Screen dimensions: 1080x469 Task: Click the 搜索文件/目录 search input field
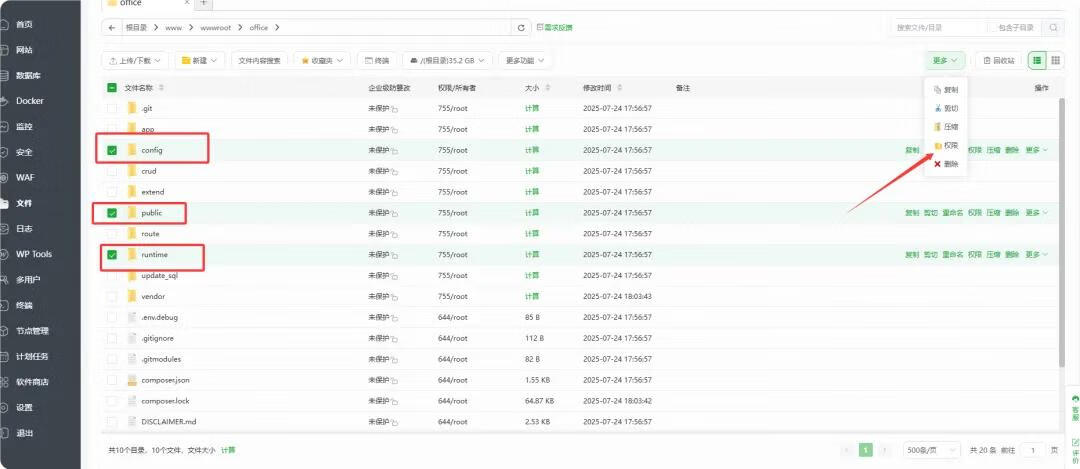(937, 28)
